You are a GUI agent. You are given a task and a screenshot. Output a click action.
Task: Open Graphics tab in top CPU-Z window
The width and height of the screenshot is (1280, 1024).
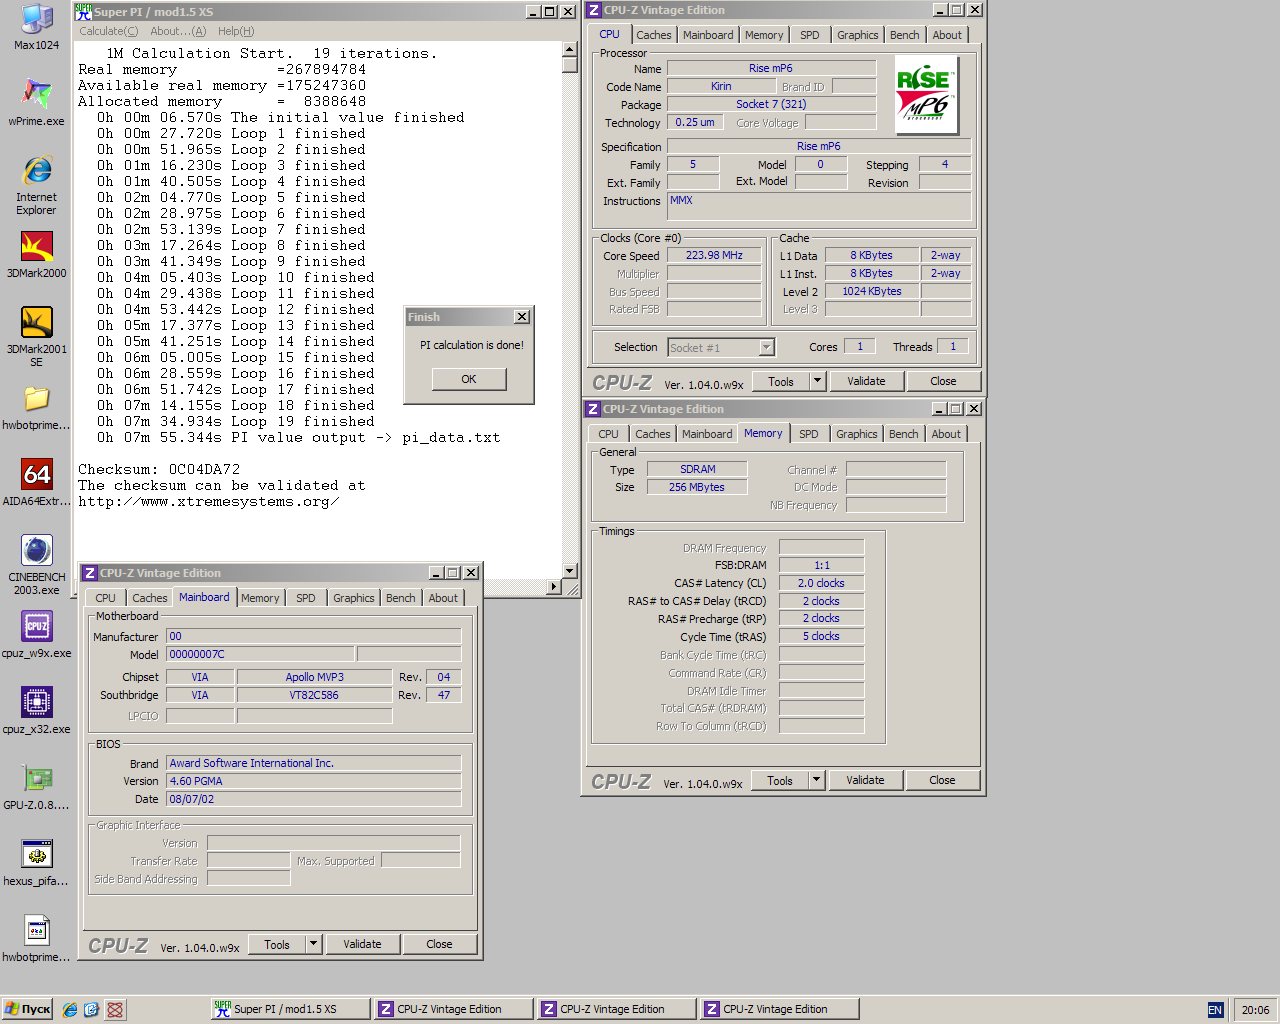[858, 35]
